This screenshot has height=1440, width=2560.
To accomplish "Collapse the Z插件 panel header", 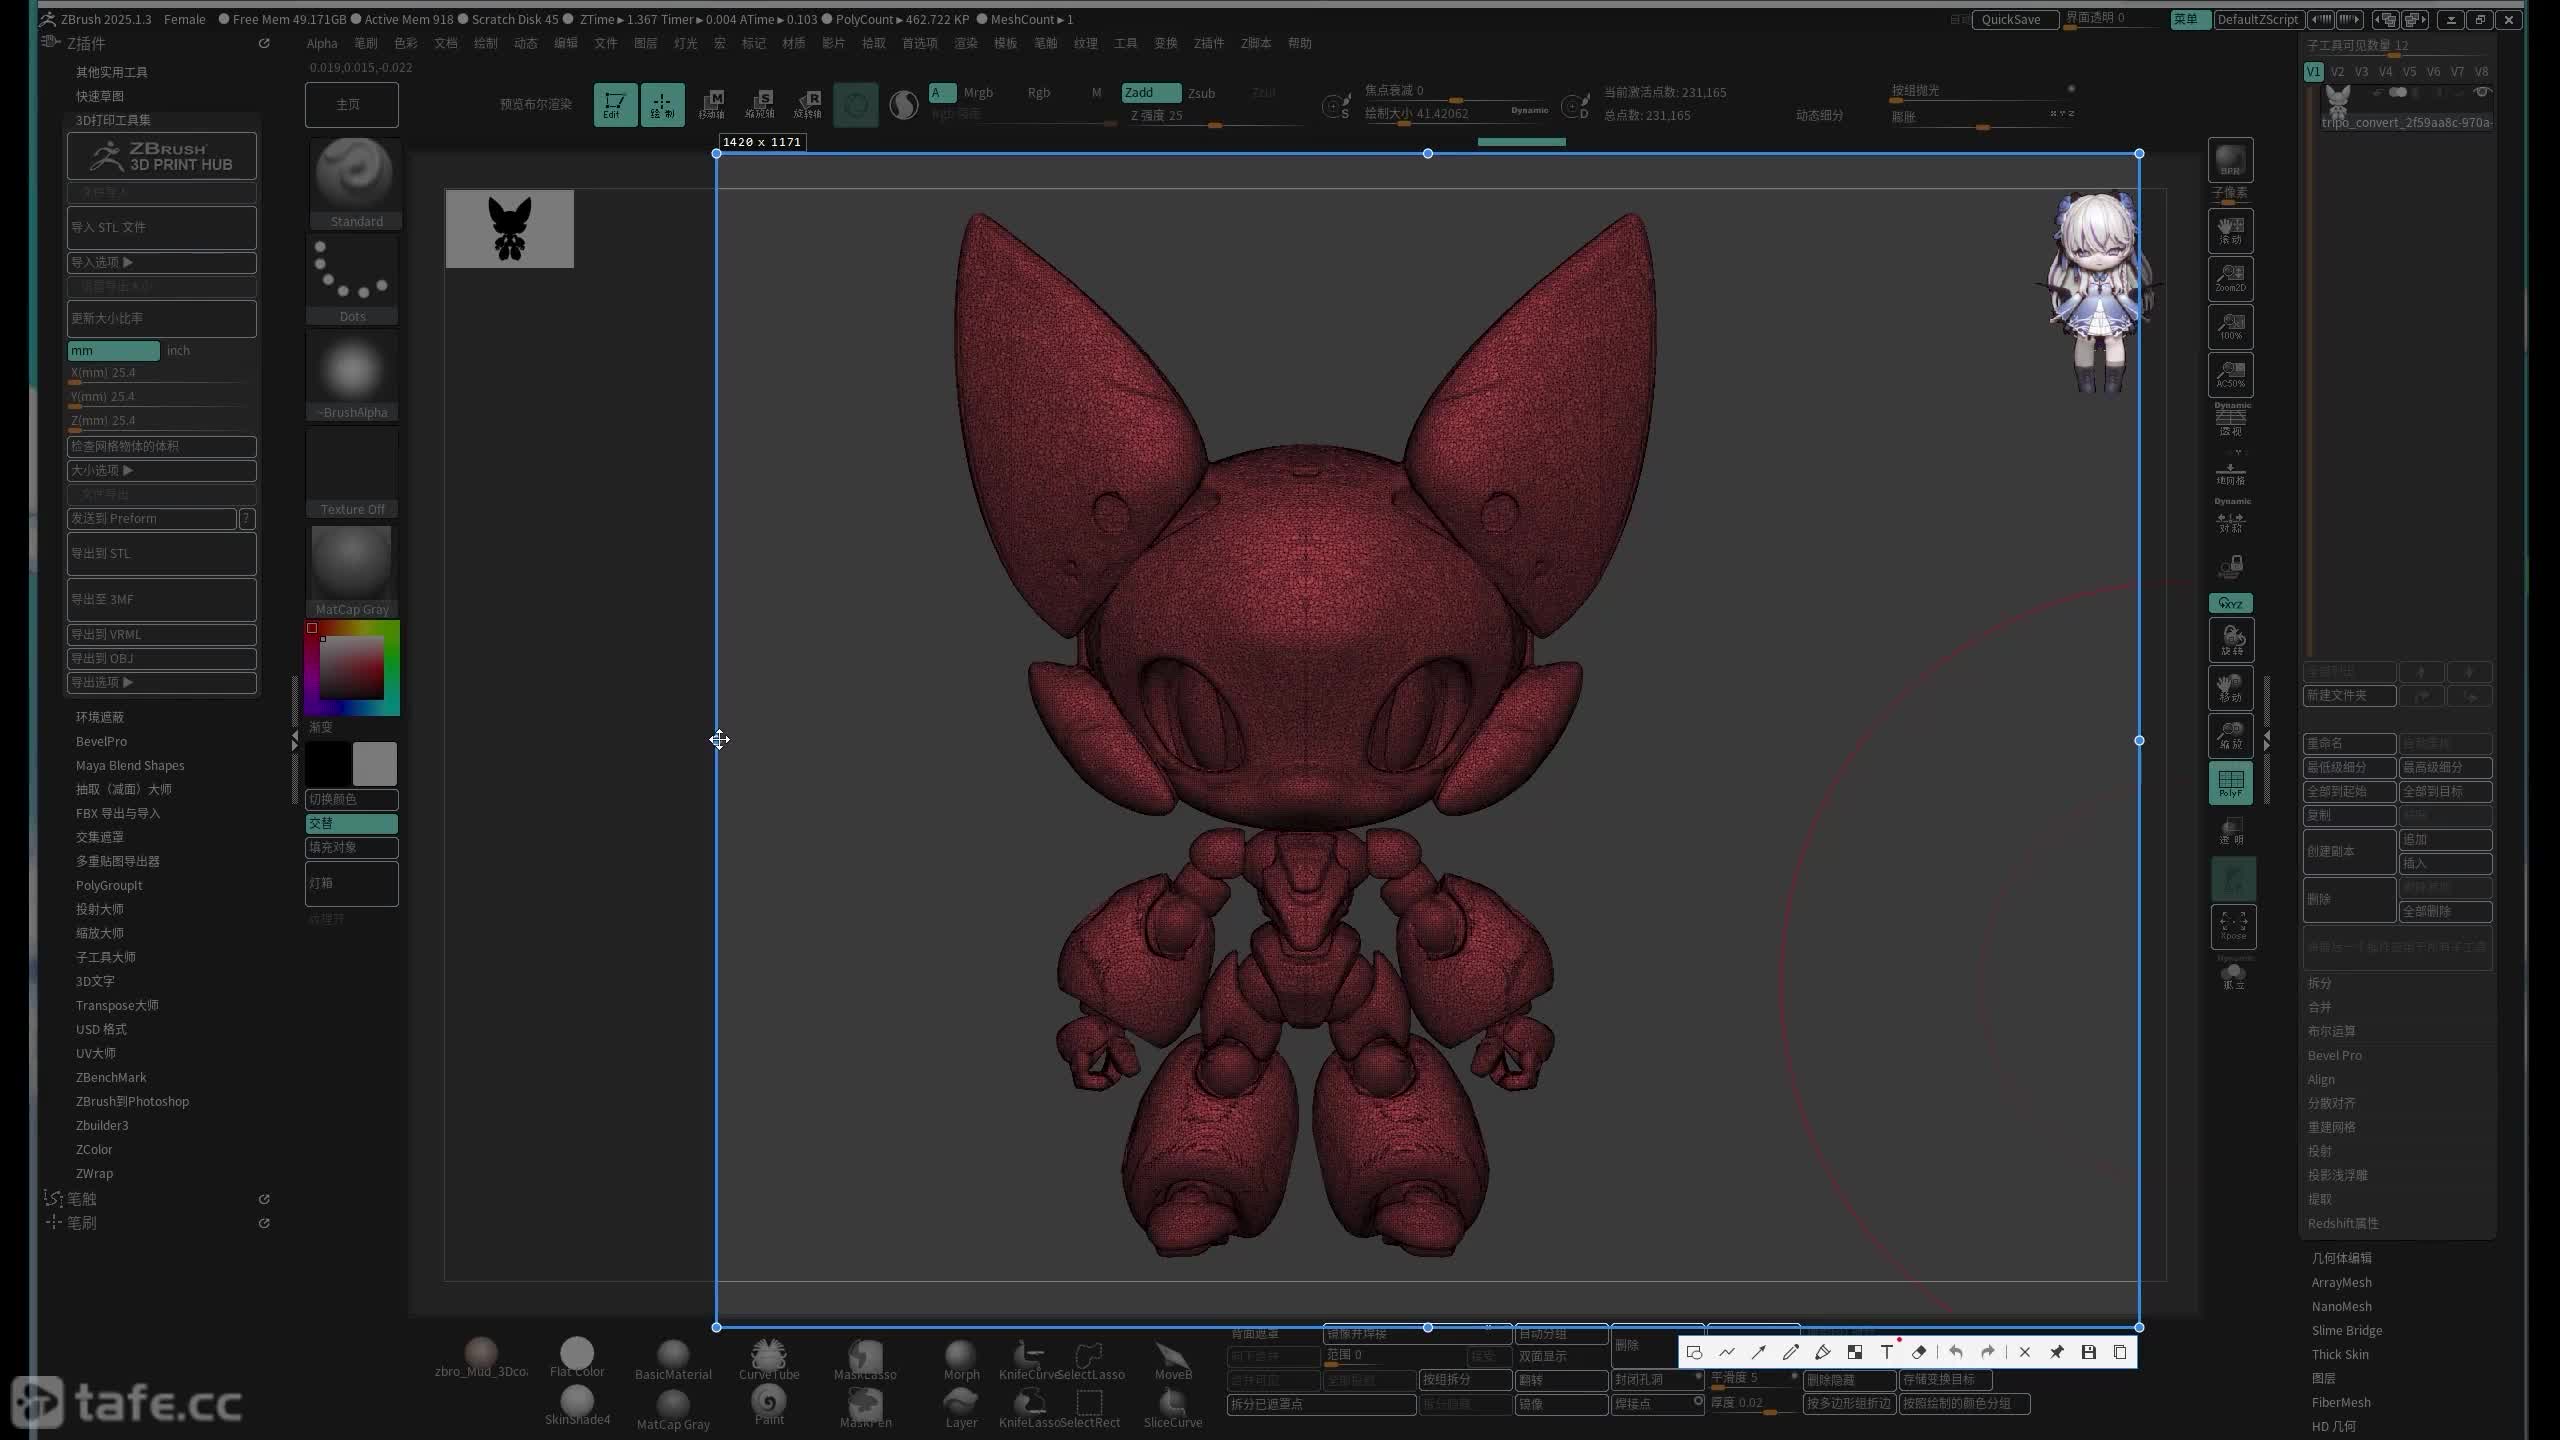I will coord(86,44).
